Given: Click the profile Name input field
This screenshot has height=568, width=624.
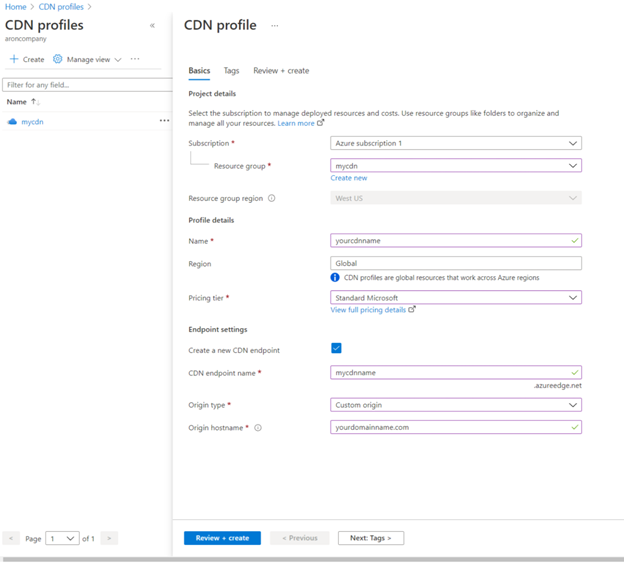Looking at the screenshot, I should point(456,241).
